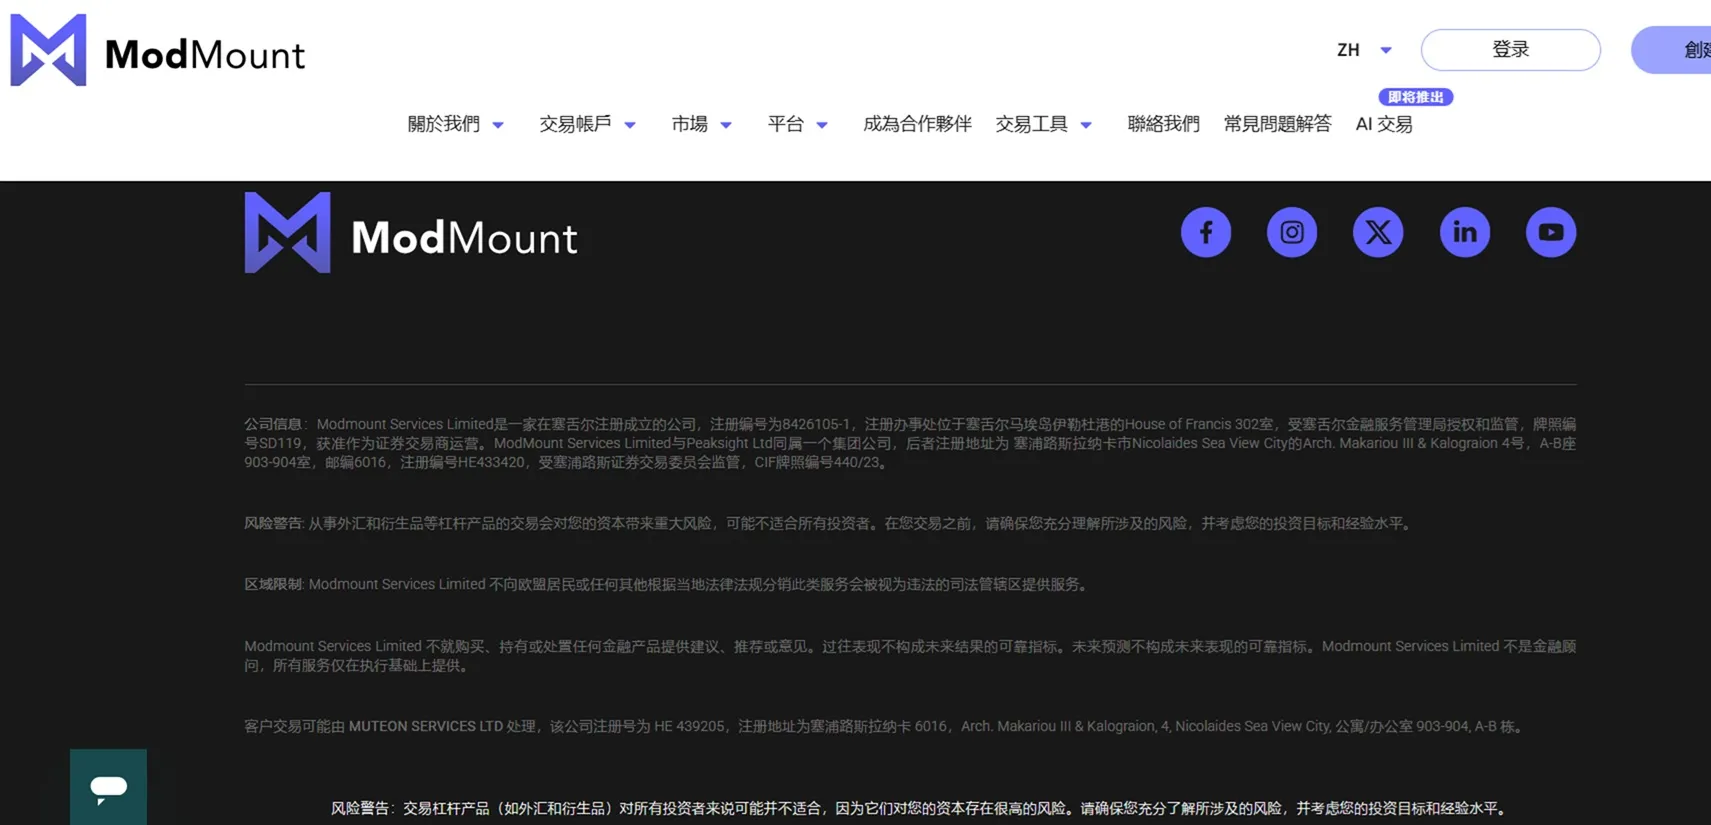The width and height of the screenshot is (1711, 825).
Task: Click the 即将推出 badge
Action: (1415, 97)
